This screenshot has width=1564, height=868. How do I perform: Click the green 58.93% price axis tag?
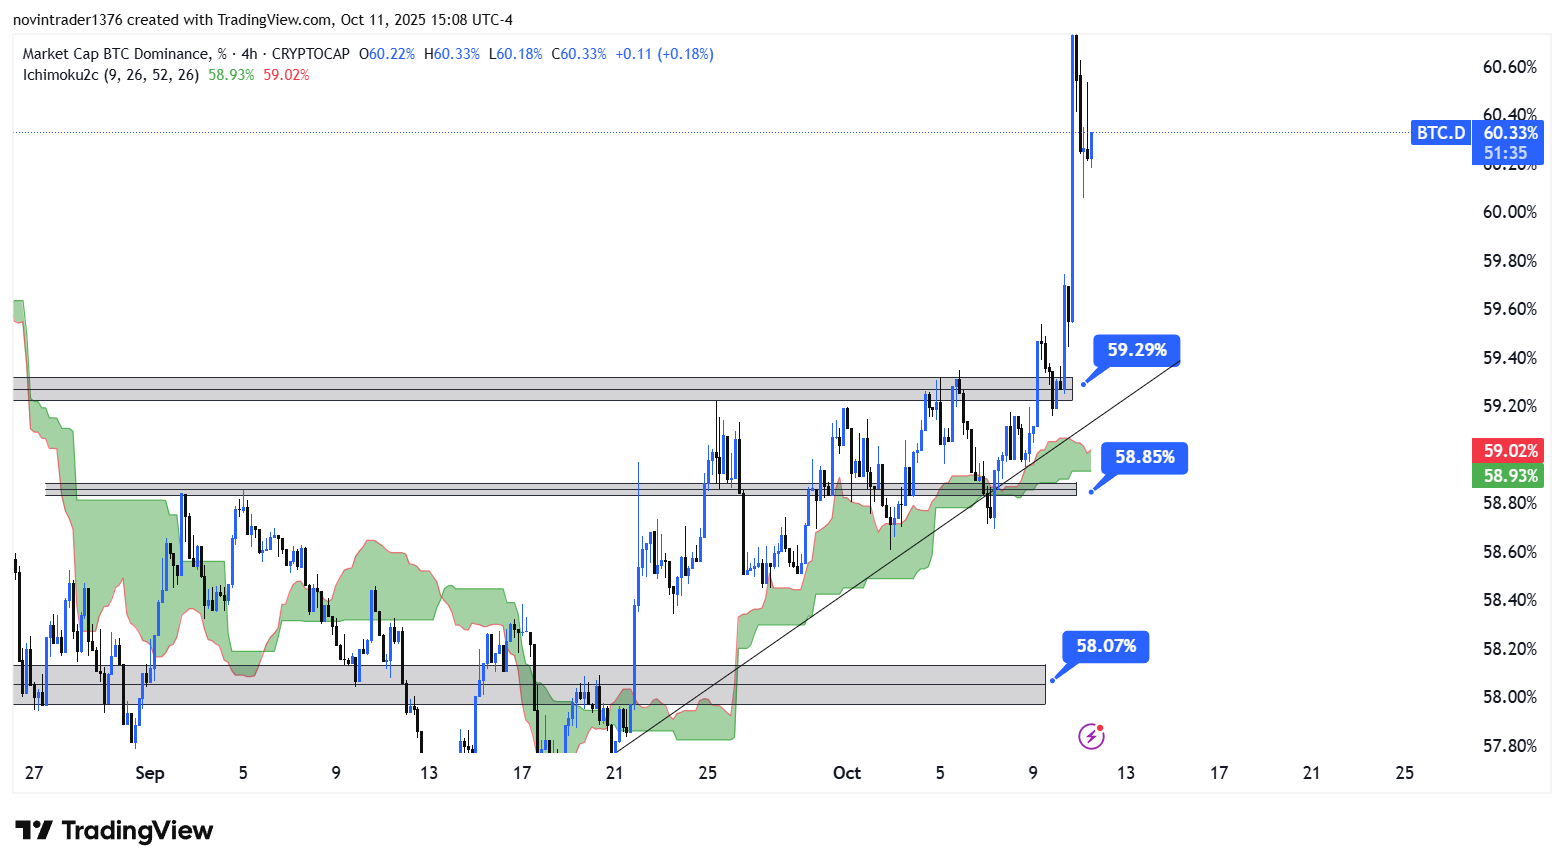pyautogui.click(x=1509, y=476)
